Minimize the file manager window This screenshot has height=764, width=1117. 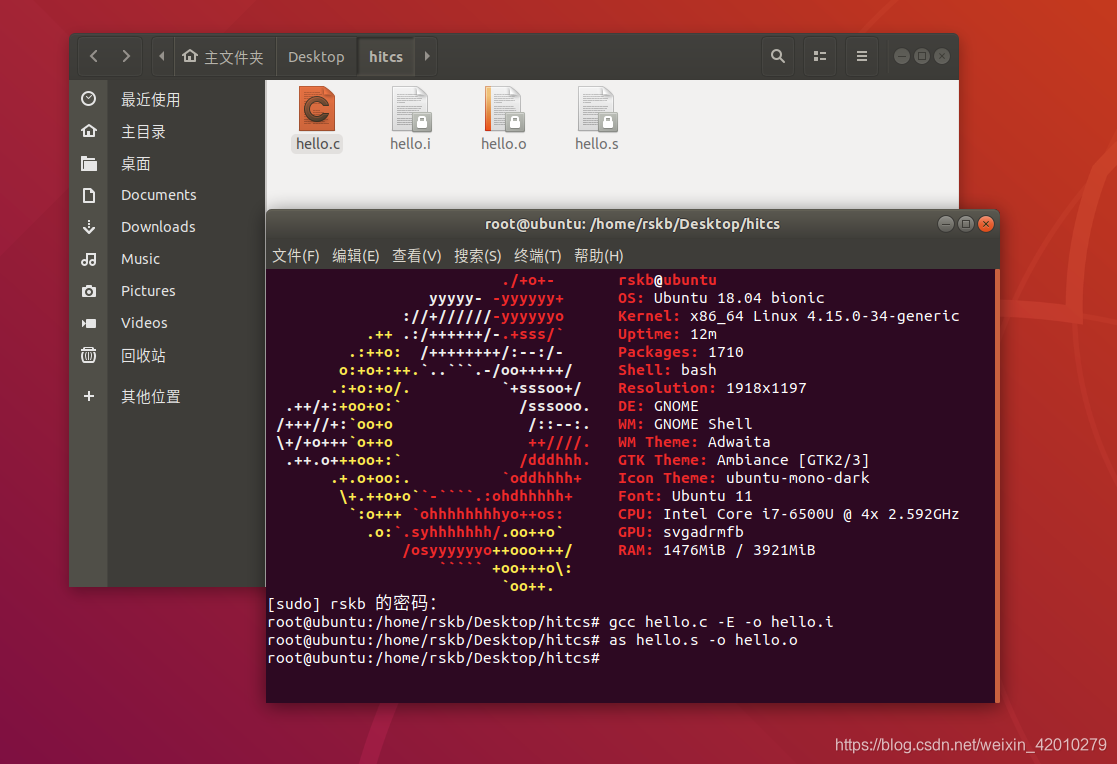coord(902,56)
